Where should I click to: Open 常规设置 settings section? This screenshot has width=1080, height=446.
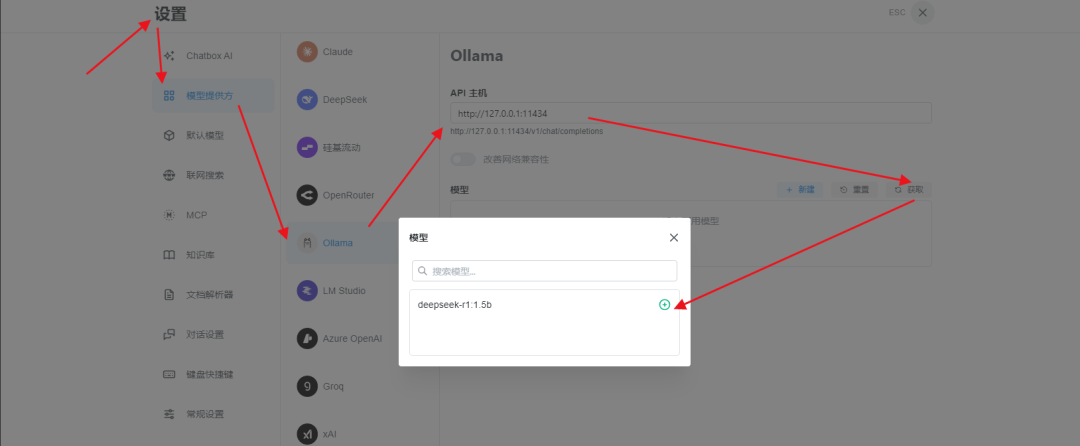pos(213,414)
